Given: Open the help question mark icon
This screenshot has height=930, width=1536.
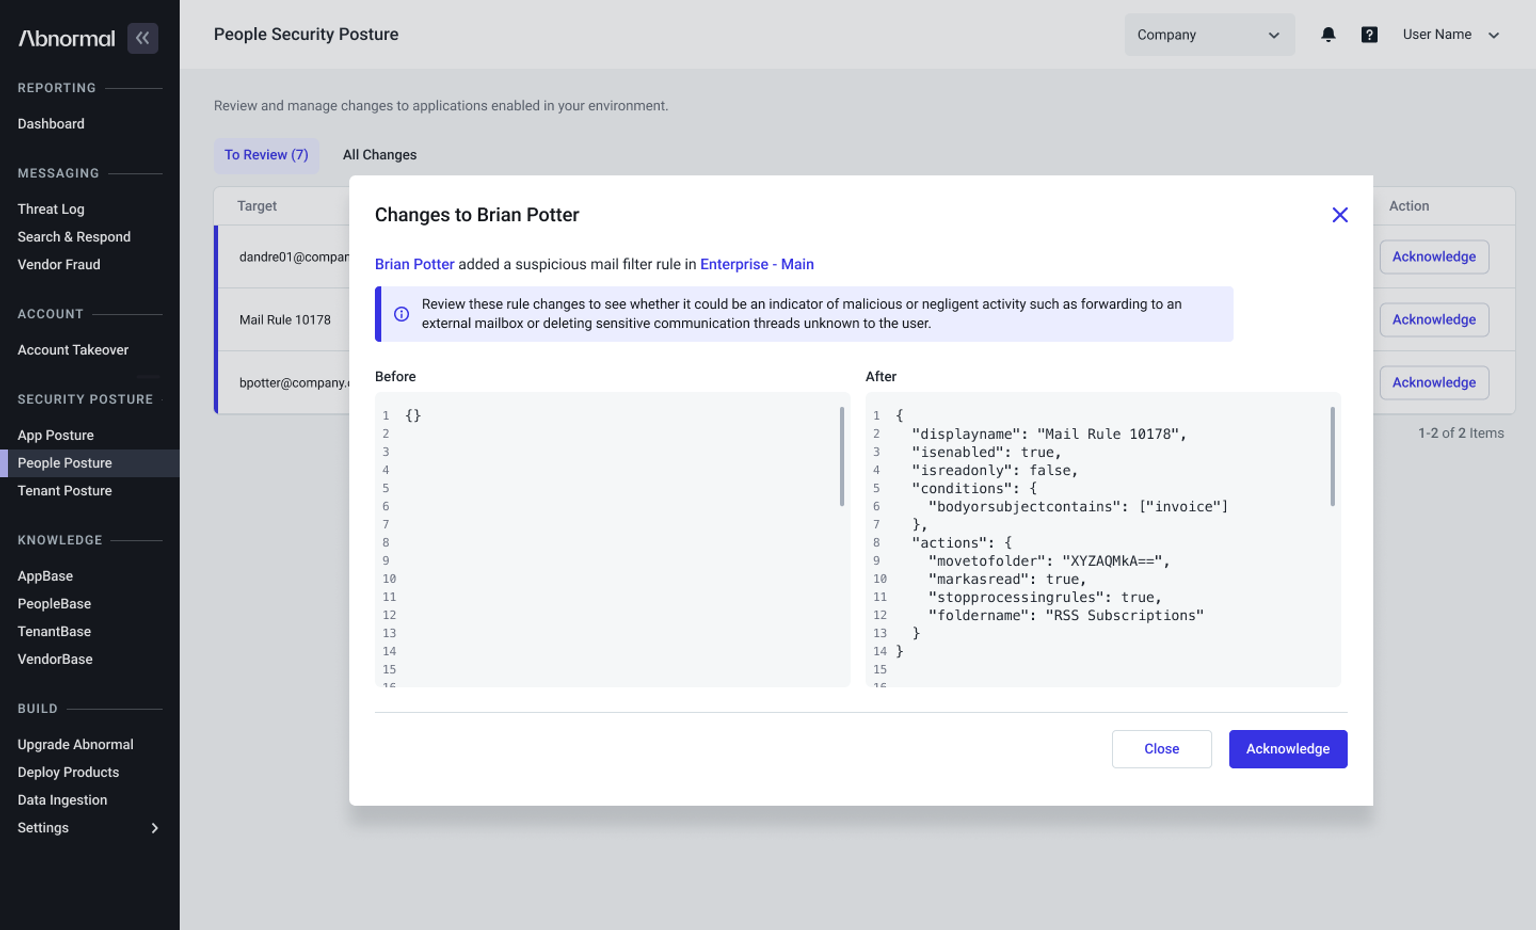Looking at the screenshot, I should 1369,35.
